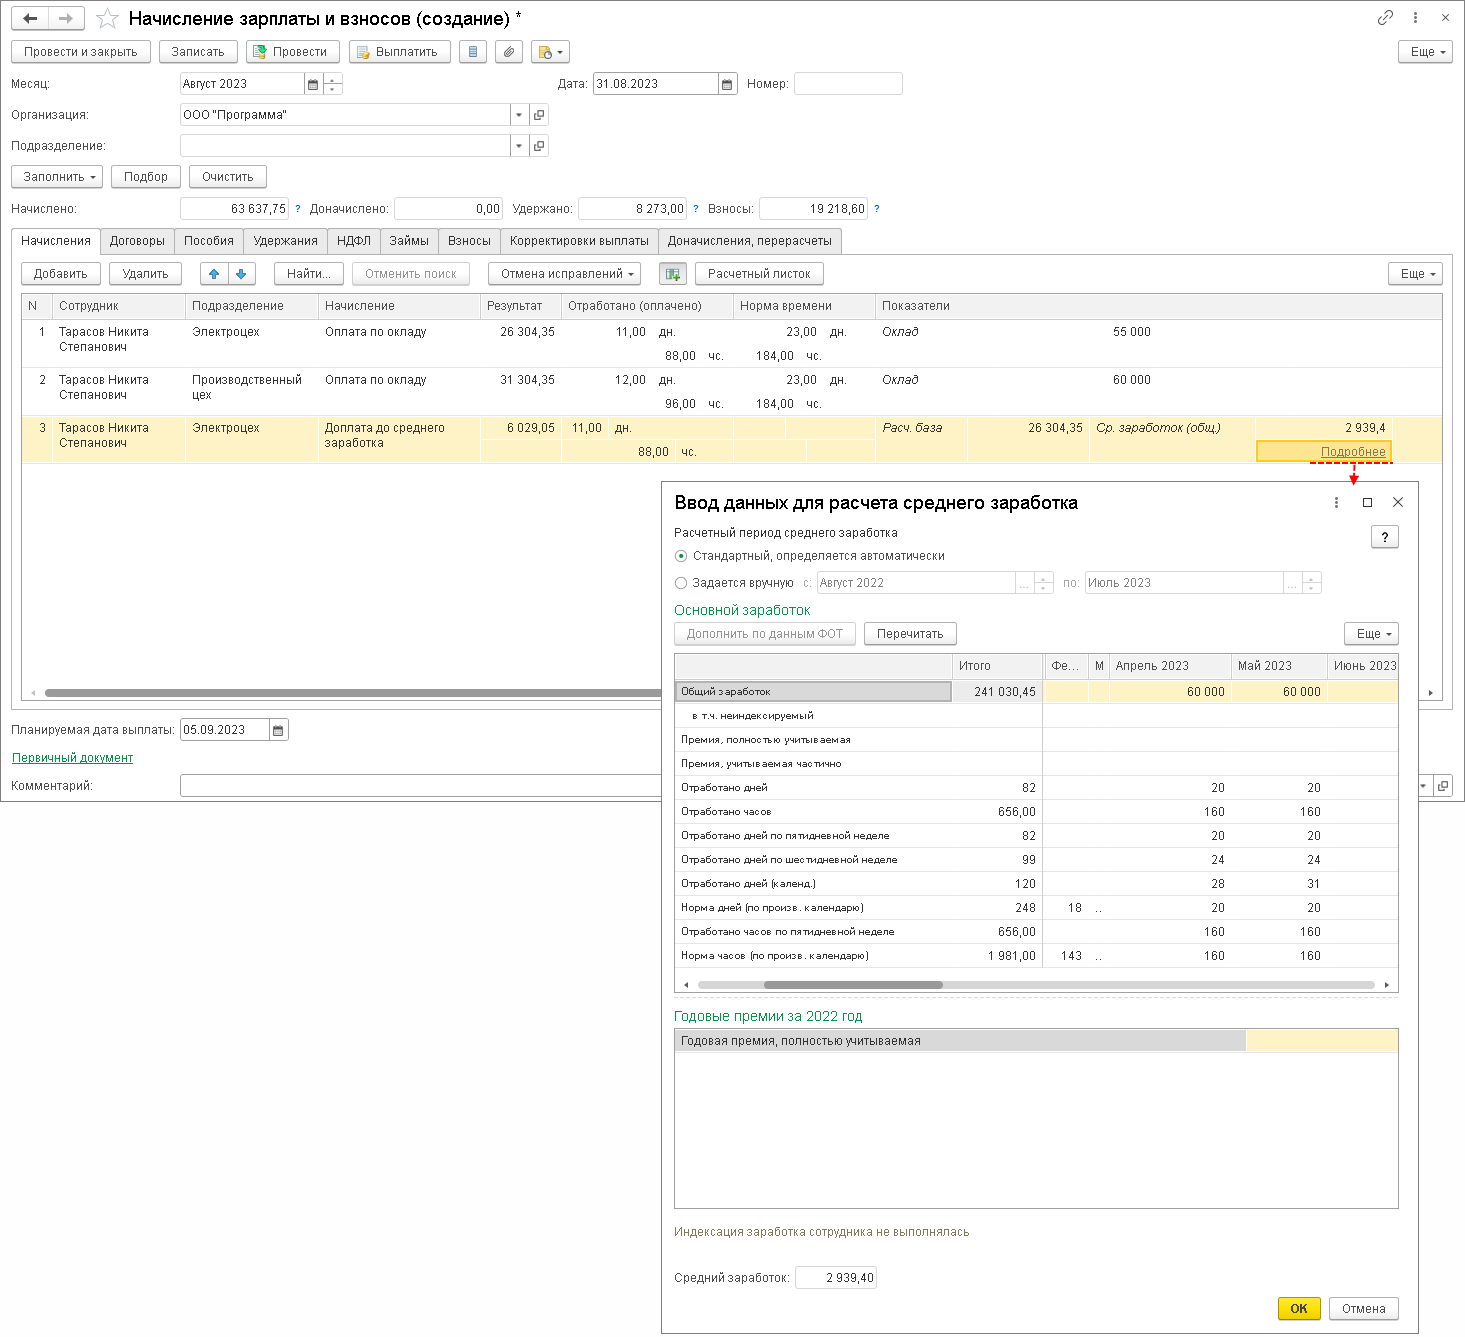Click Добавить accrual row button
Image resolution: width=1465 pixels, height=1337 pixels.
click(x=61, y=274)
